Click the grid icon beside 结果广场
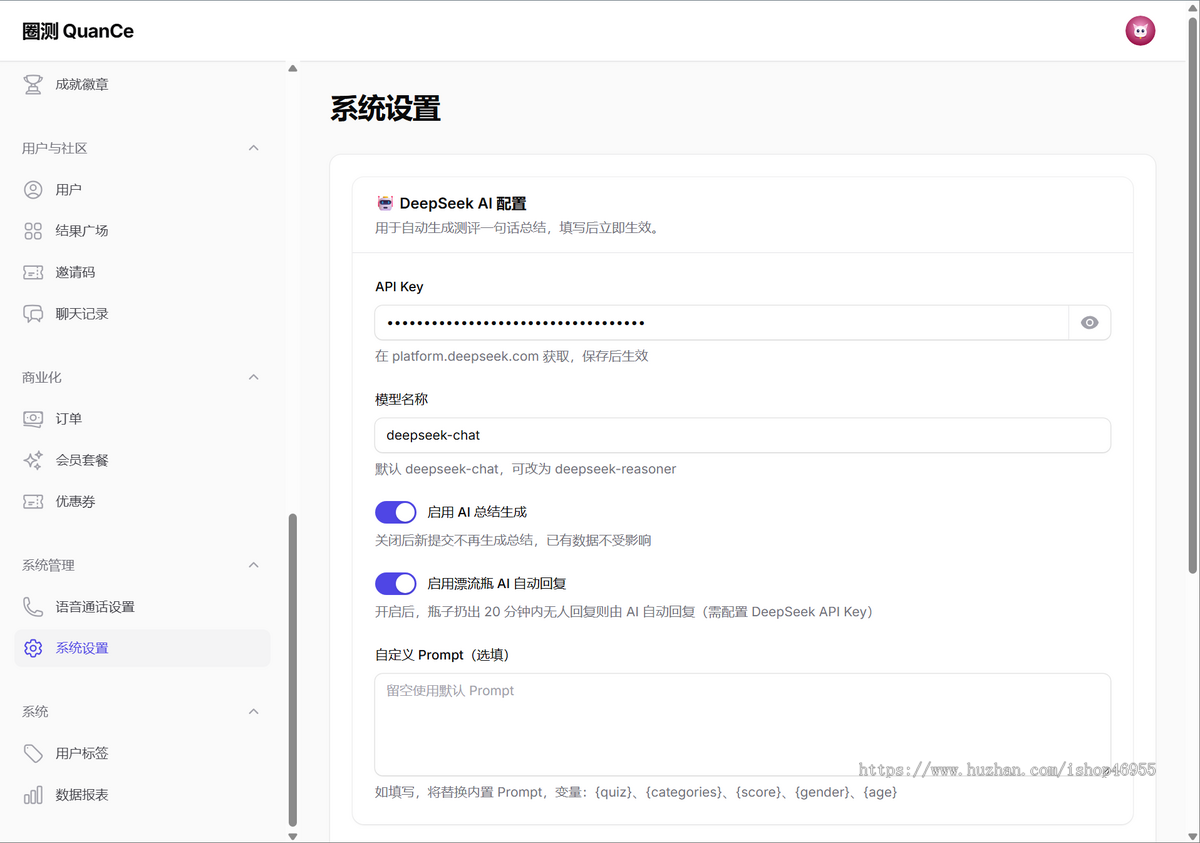Screen dimensions: 1200x843 pyautogui.click(x=33, y=231)
